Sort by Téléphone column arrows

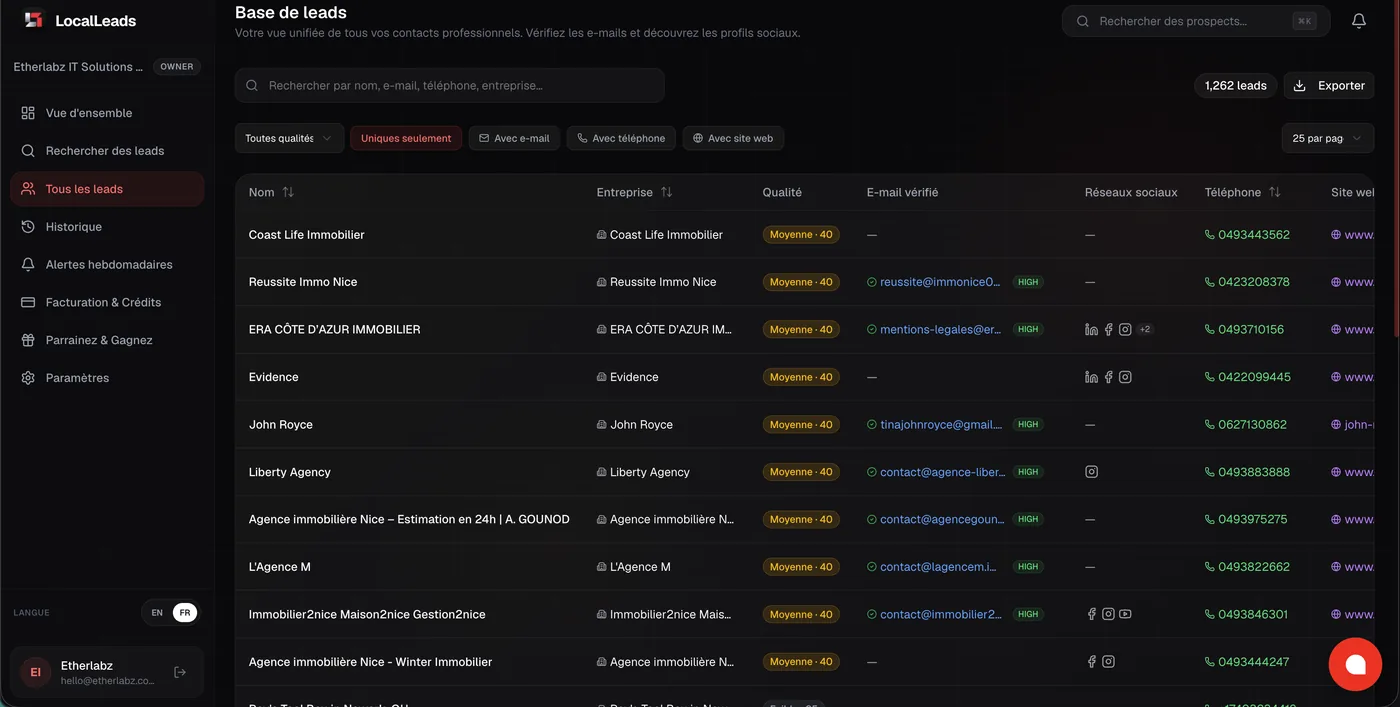(x=1274, y=192)
